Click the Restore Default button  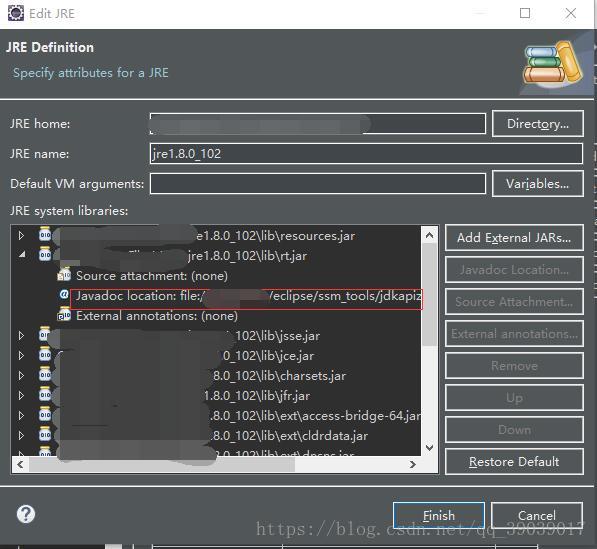(514, 461)
